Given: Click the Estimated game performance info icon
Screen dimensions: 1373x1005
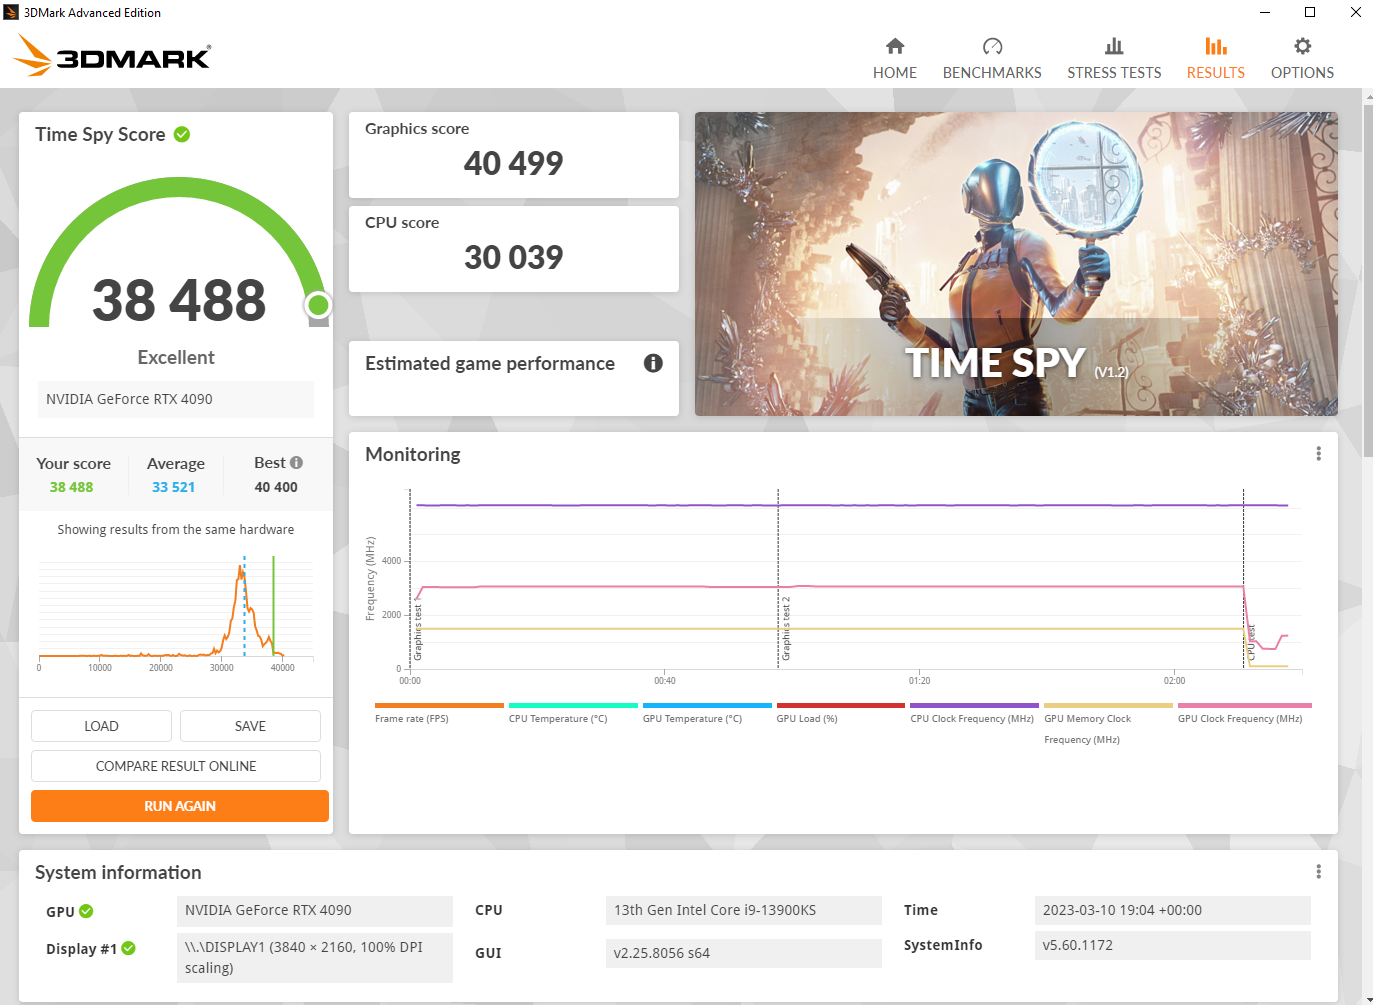Looking at the screenshot, I should click(x=652, y=363).
